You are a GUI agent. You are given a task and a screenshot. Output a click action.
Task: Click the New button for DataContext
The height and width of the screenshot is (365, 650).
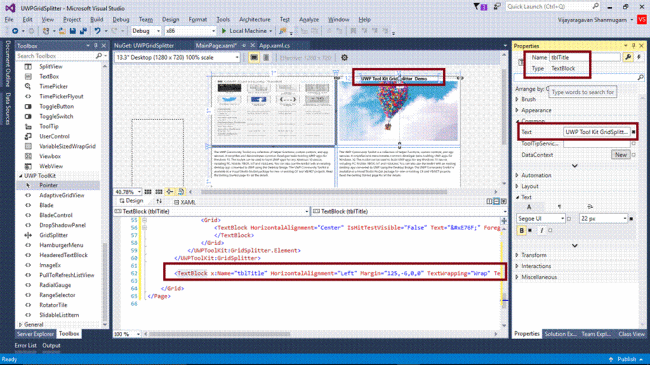(x=621, y=155)
